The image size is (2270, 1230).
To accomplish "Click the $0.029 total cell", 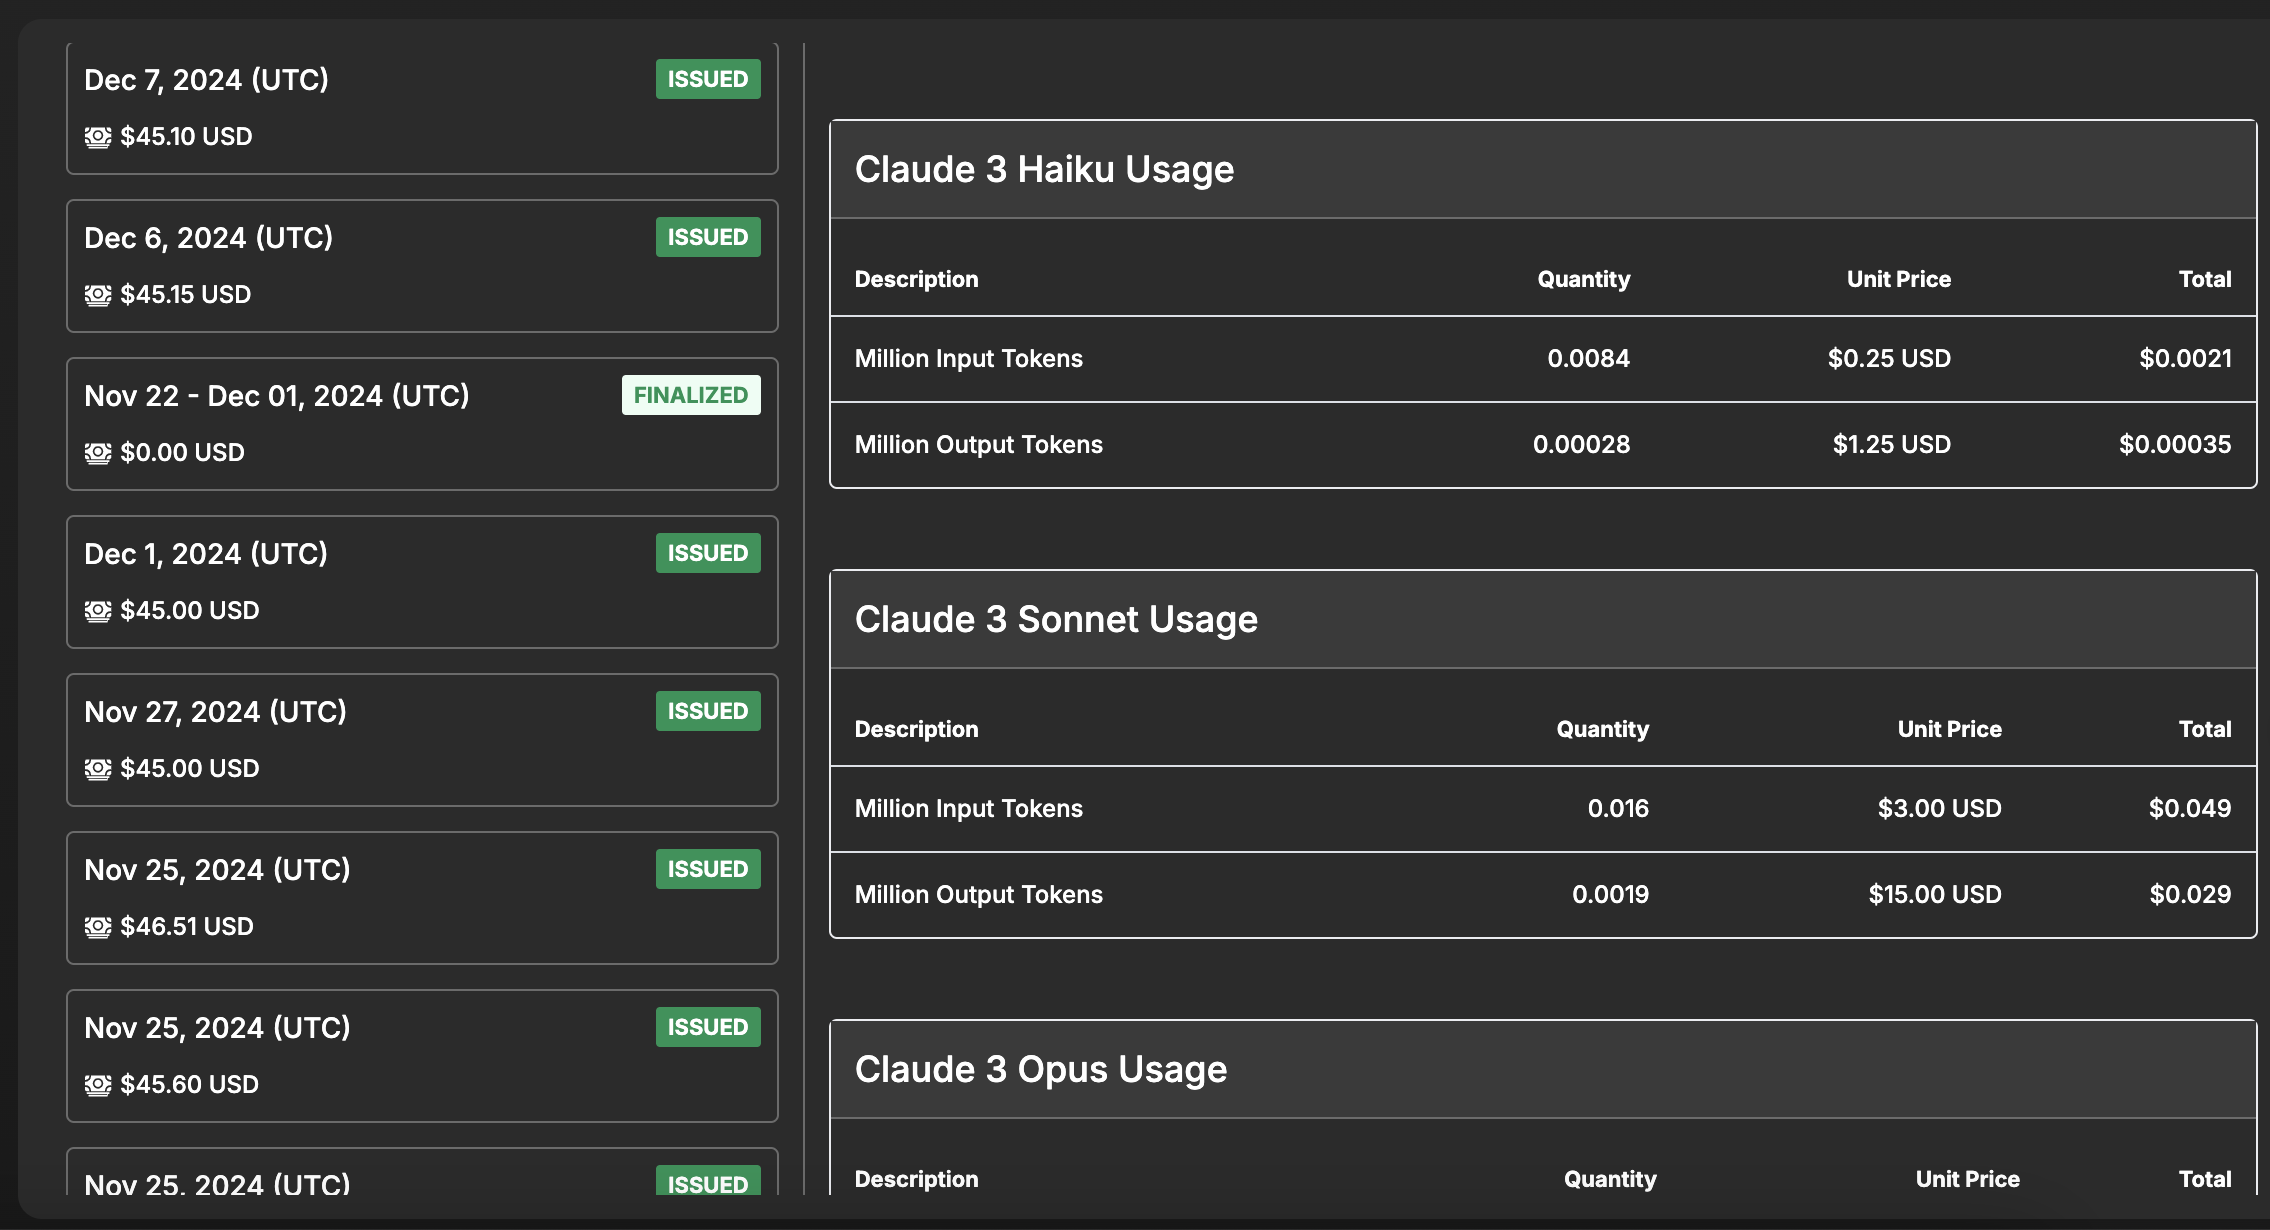I will [2190, 894].
